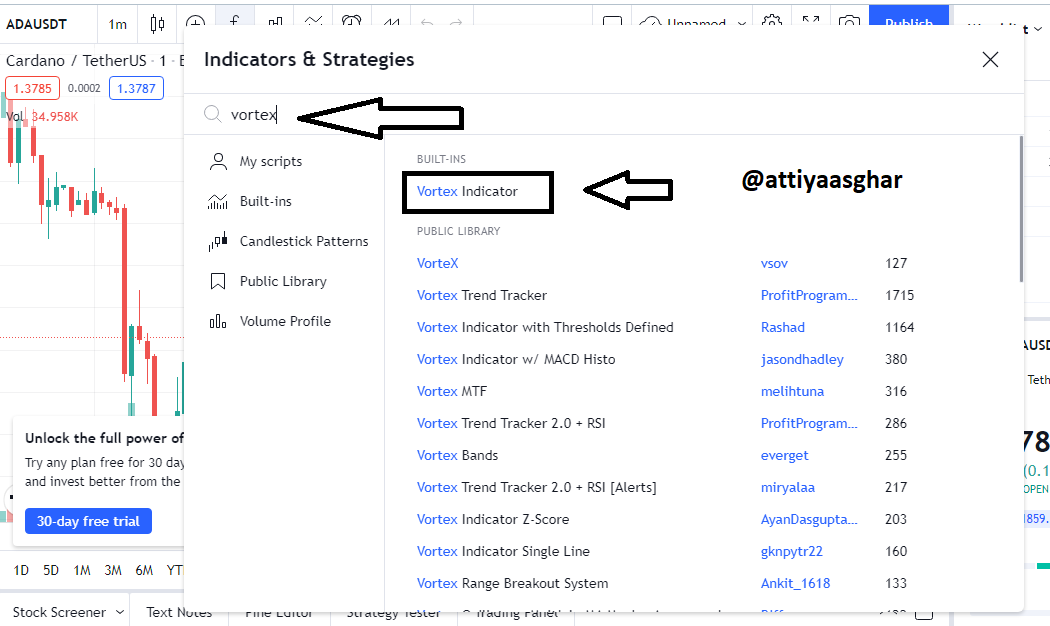Open author profile vsov
This screenshot has height=626, width=1050.
point(774,263)
